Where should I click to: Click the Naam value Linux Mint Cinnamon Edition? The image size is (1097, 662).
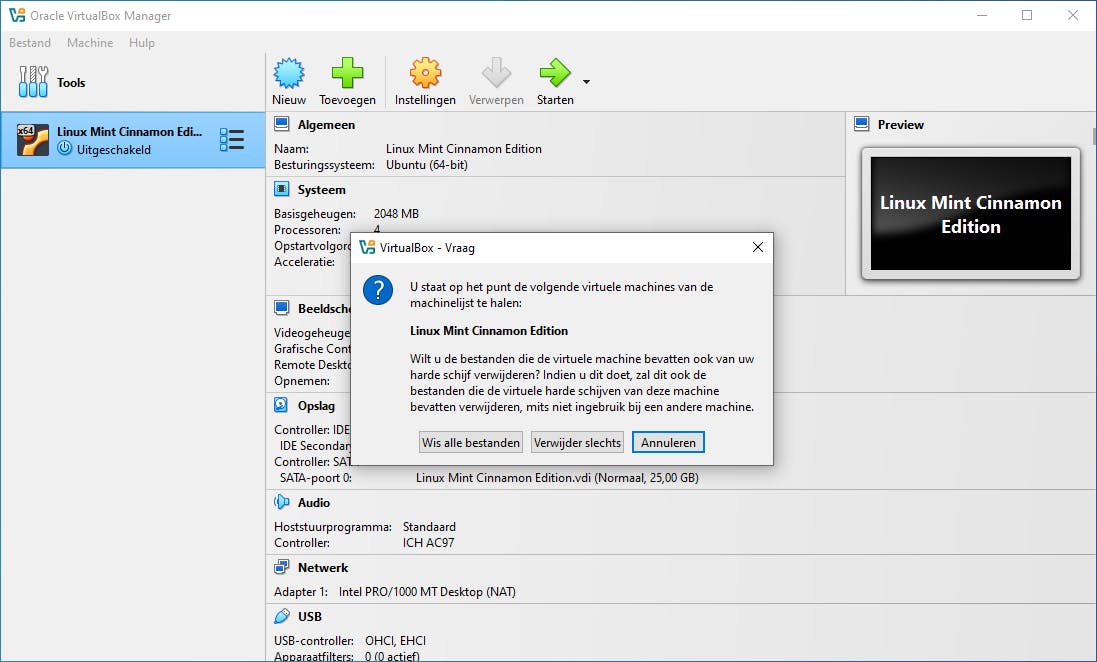(x=464, y=149)
